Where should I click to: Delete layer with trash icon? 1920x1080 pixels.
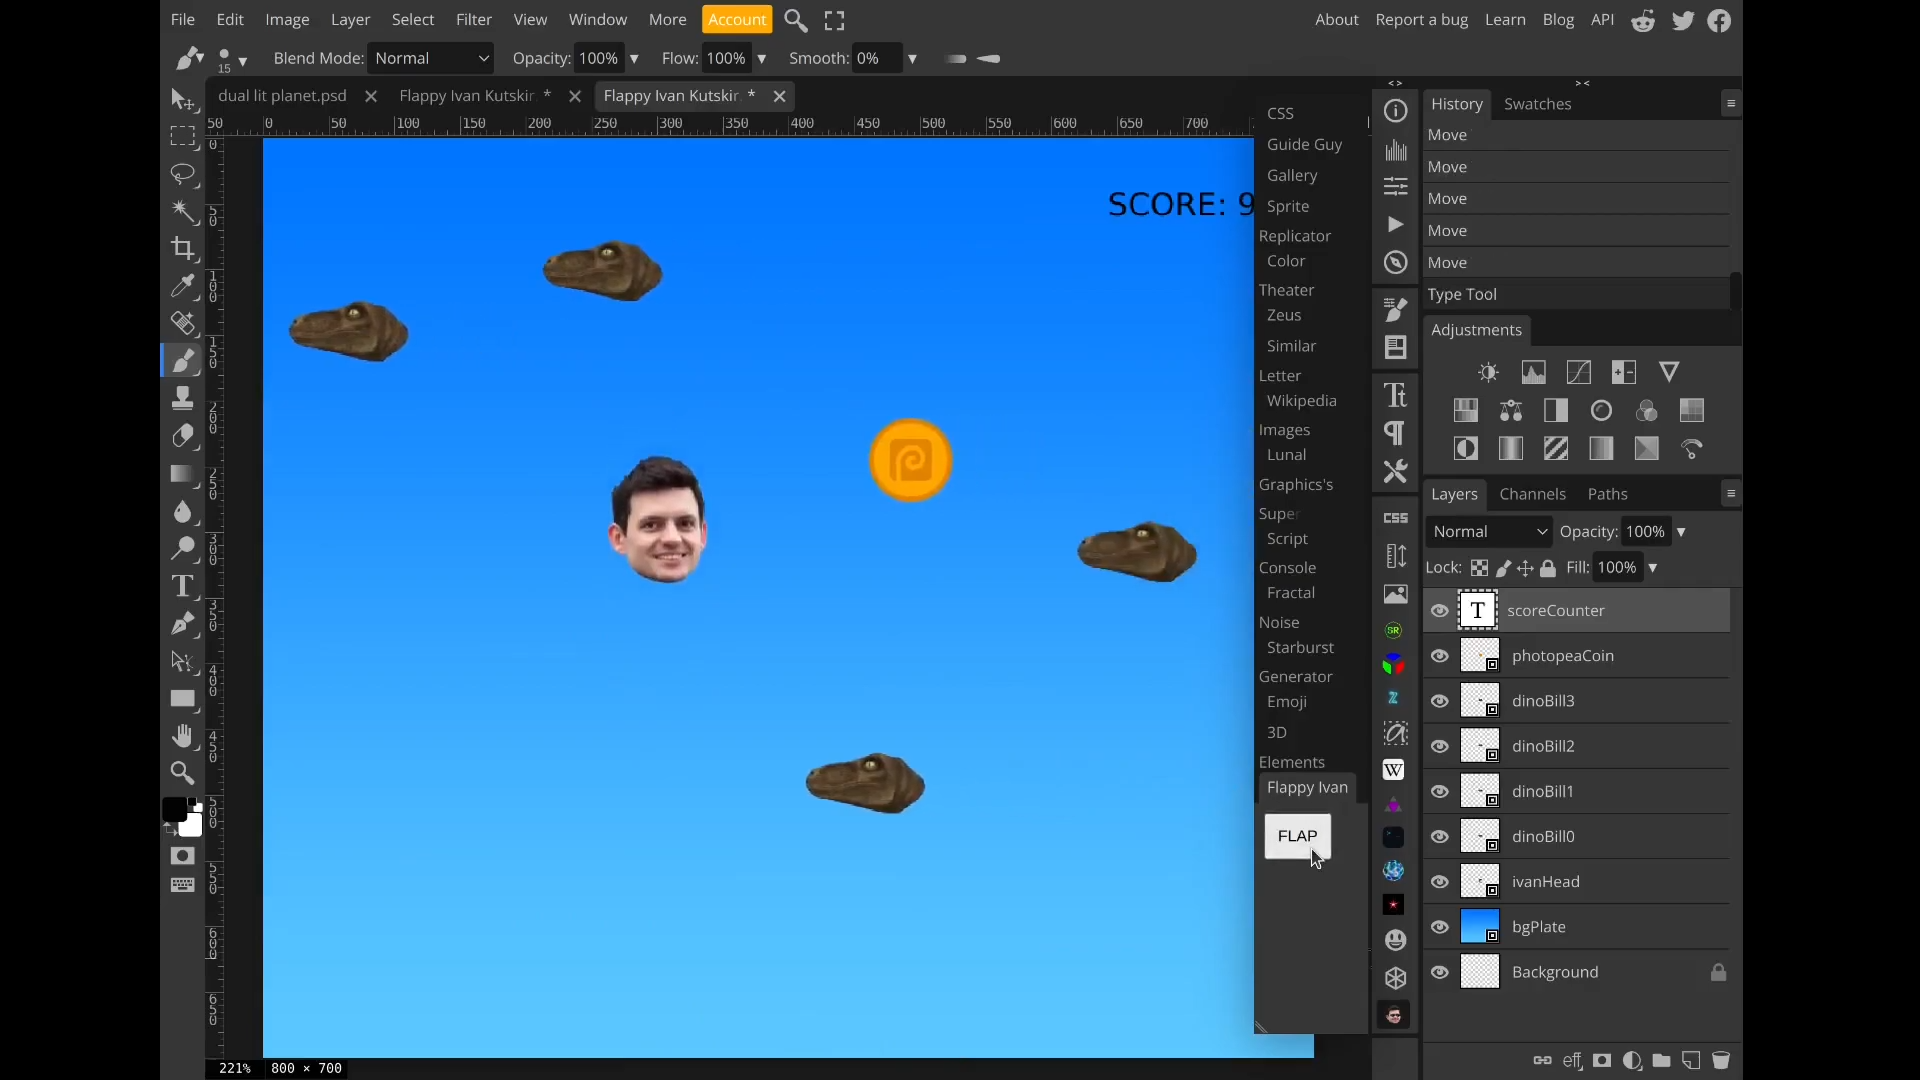click(1721, 1061)
